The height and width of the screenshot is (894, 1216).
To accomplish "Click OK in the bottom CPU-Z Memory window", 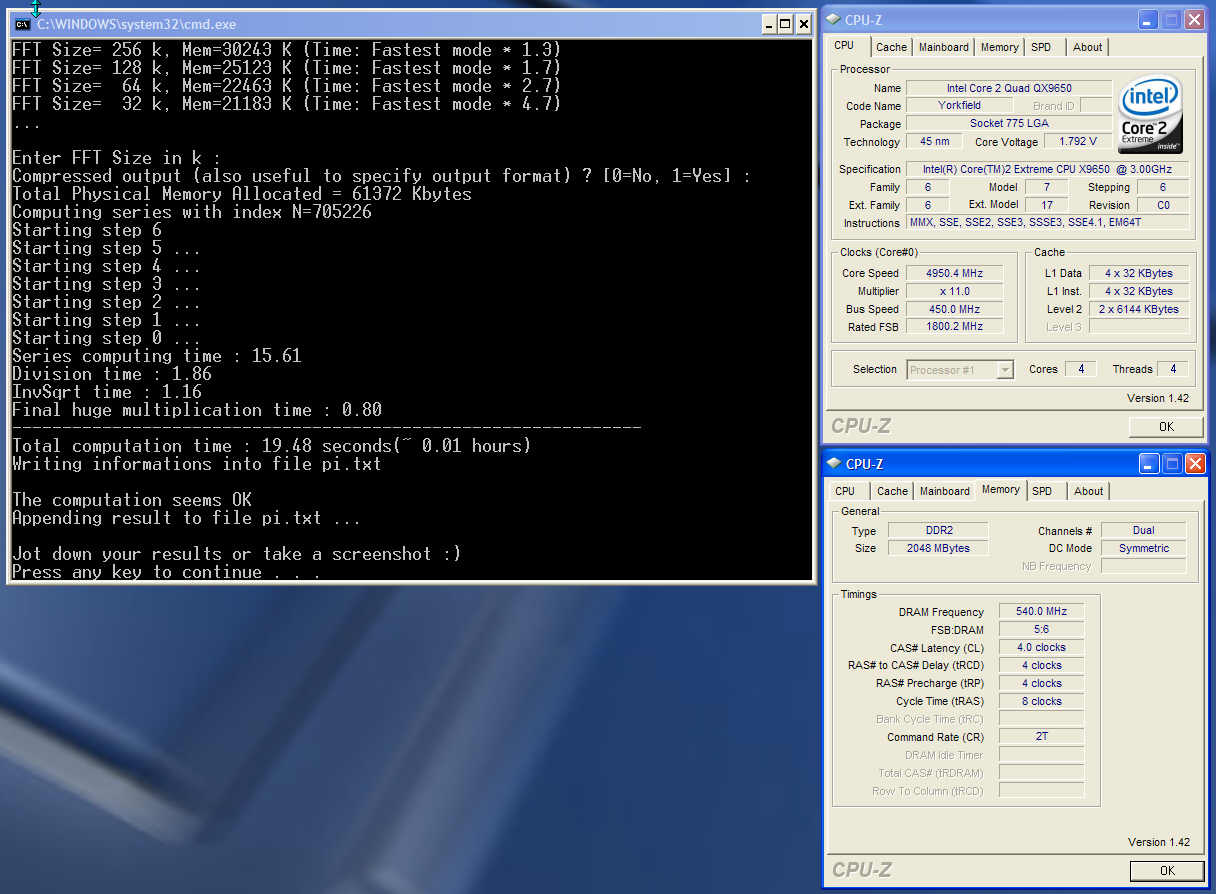I will tap(1166, 870).
